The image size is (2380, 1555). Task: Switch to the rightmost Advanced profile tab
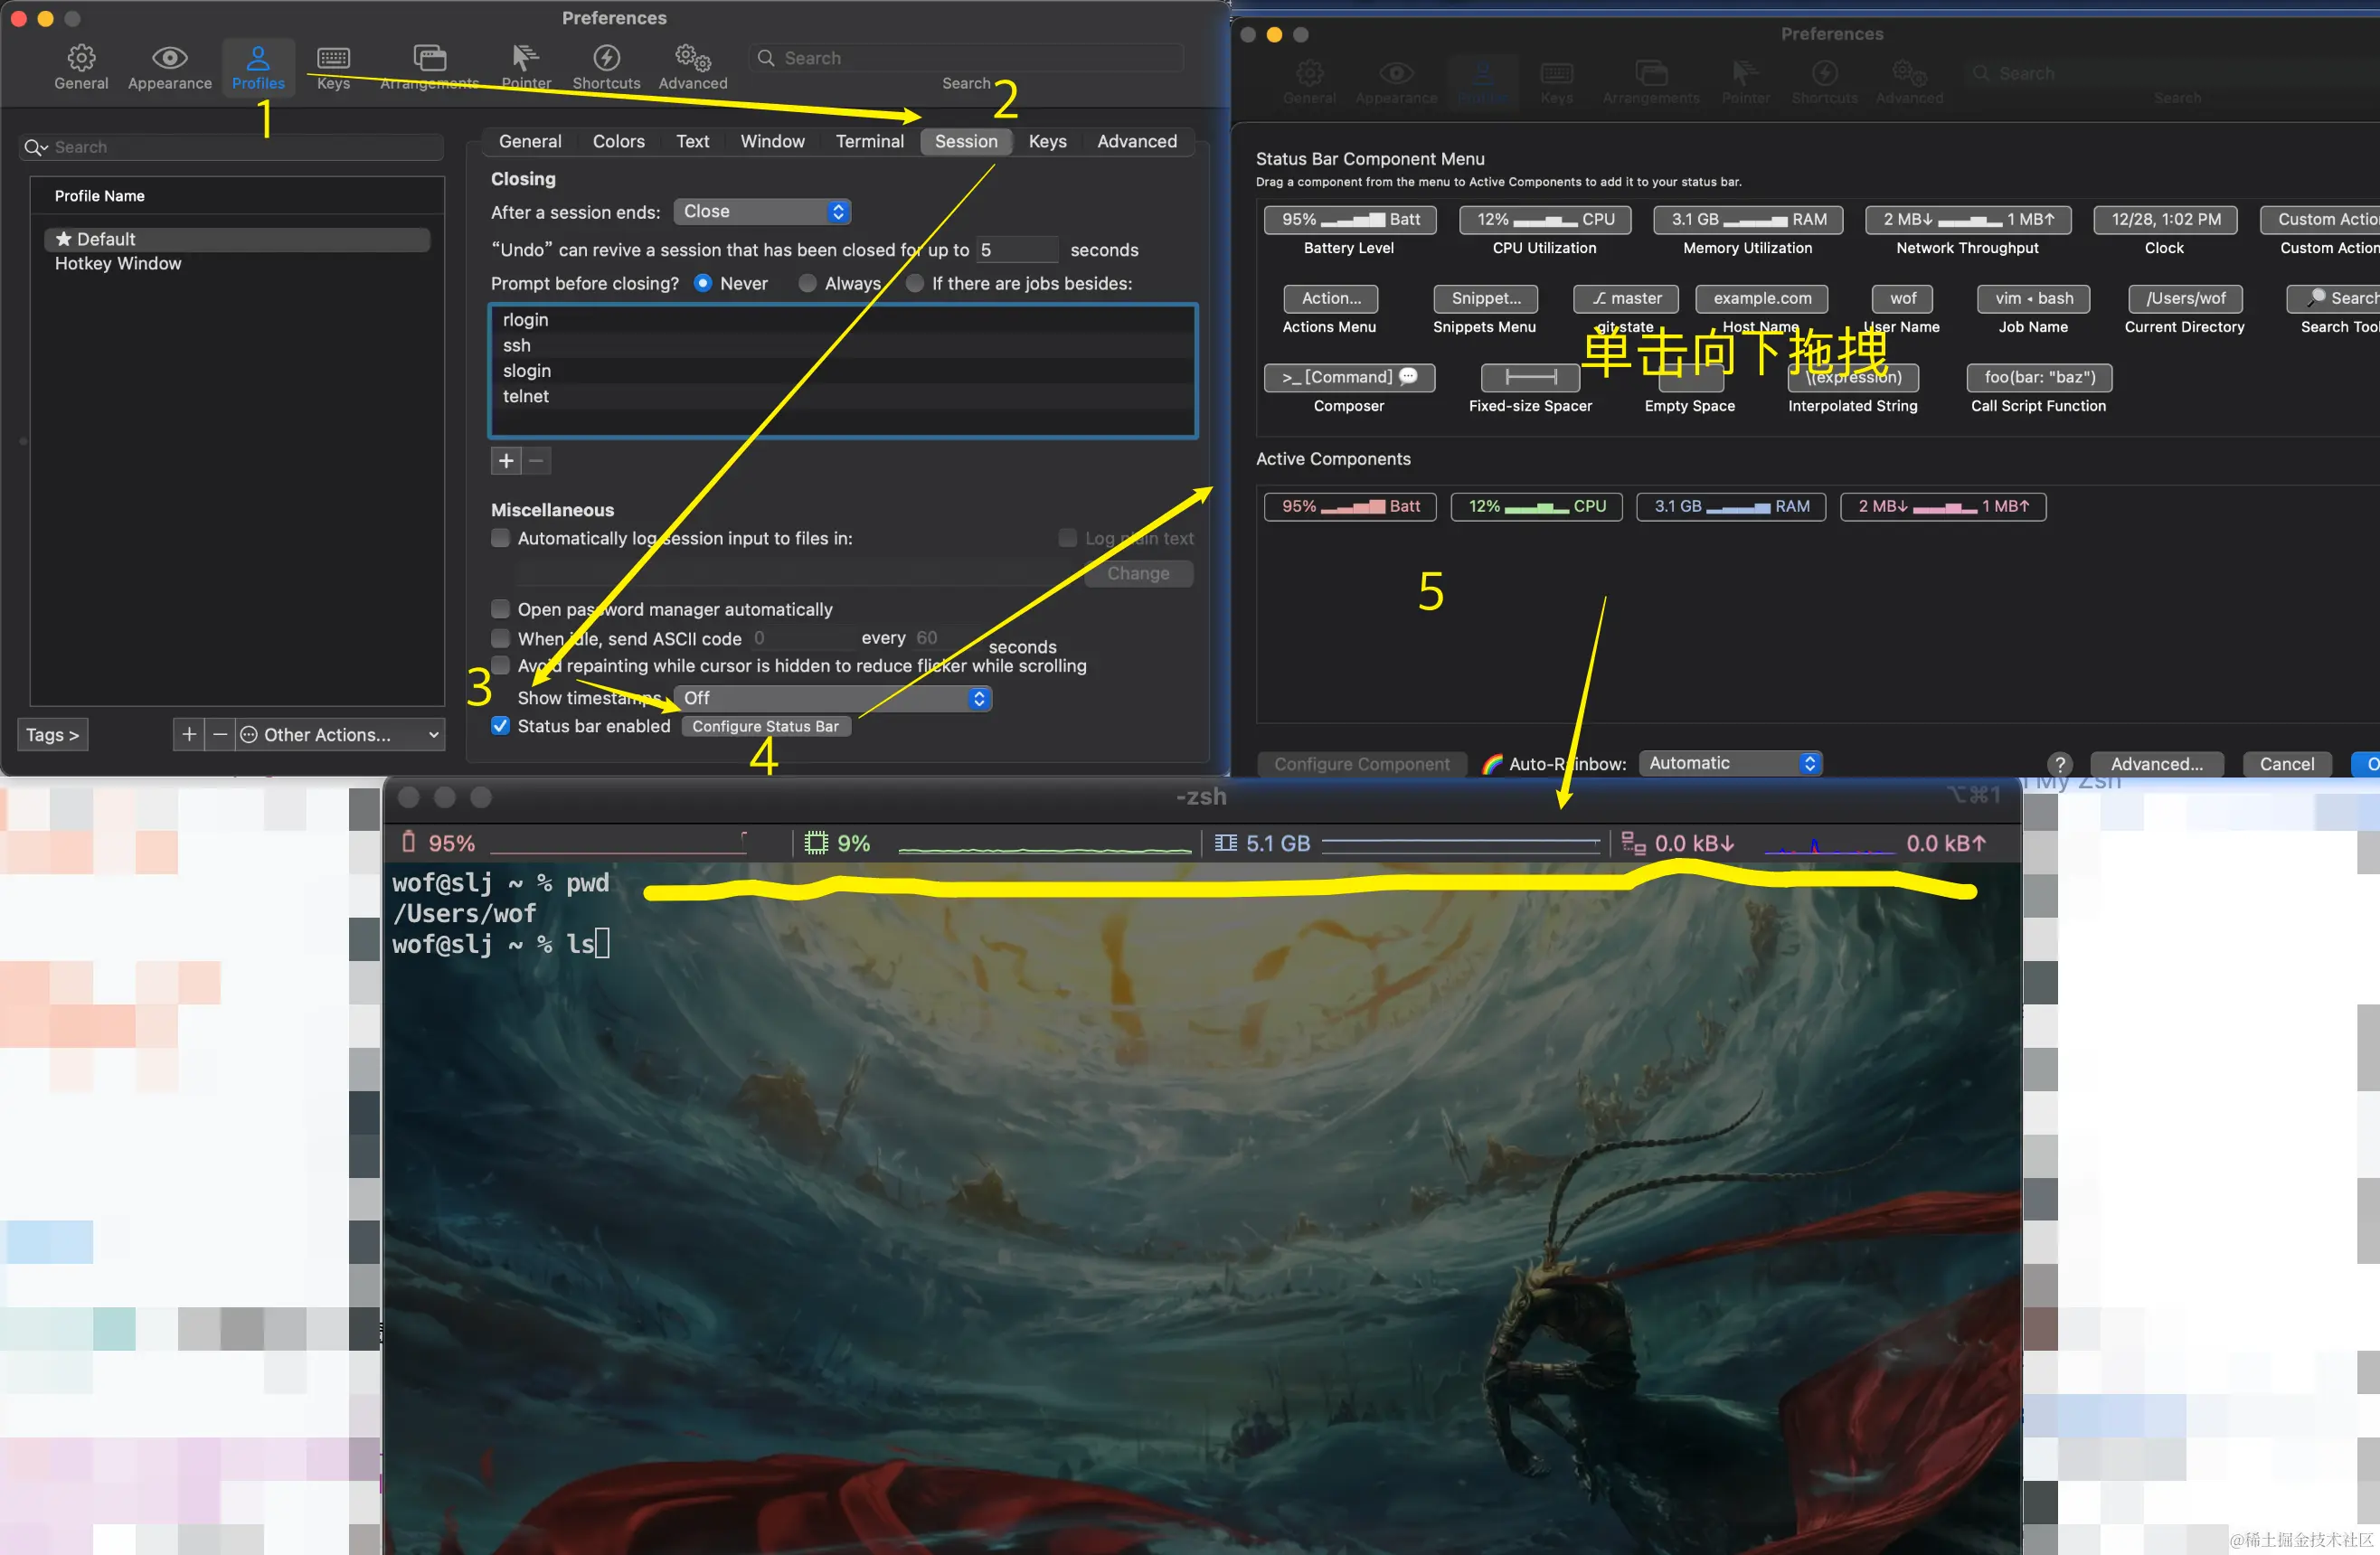pyautogui.click(x=1136, y=142)
